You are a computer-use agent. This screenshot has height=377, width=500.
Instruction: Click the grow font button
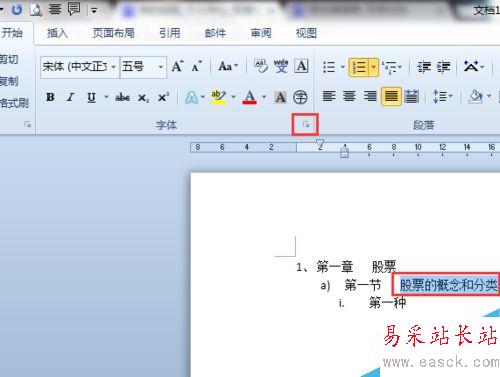tap(177, 66)
